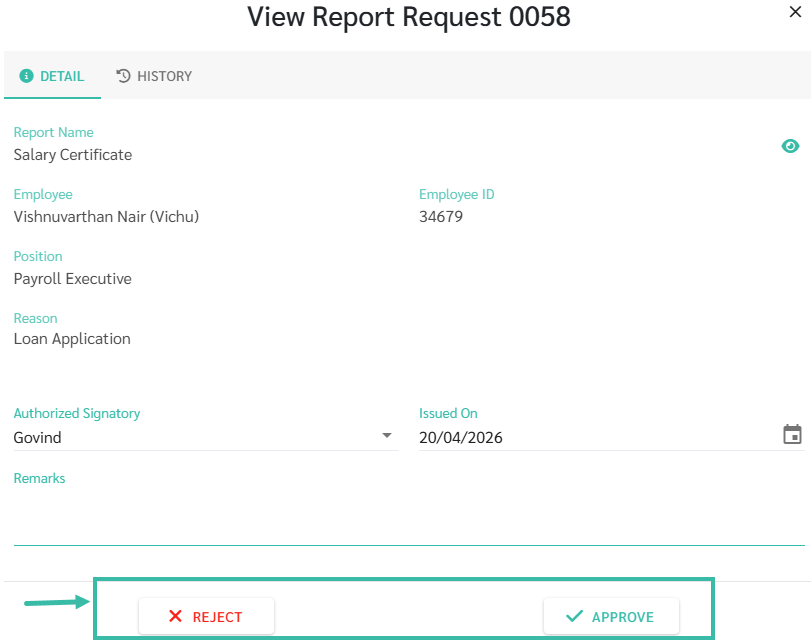
Task: Select the Payroll Executive position text
Action: (x=72, y=279)
